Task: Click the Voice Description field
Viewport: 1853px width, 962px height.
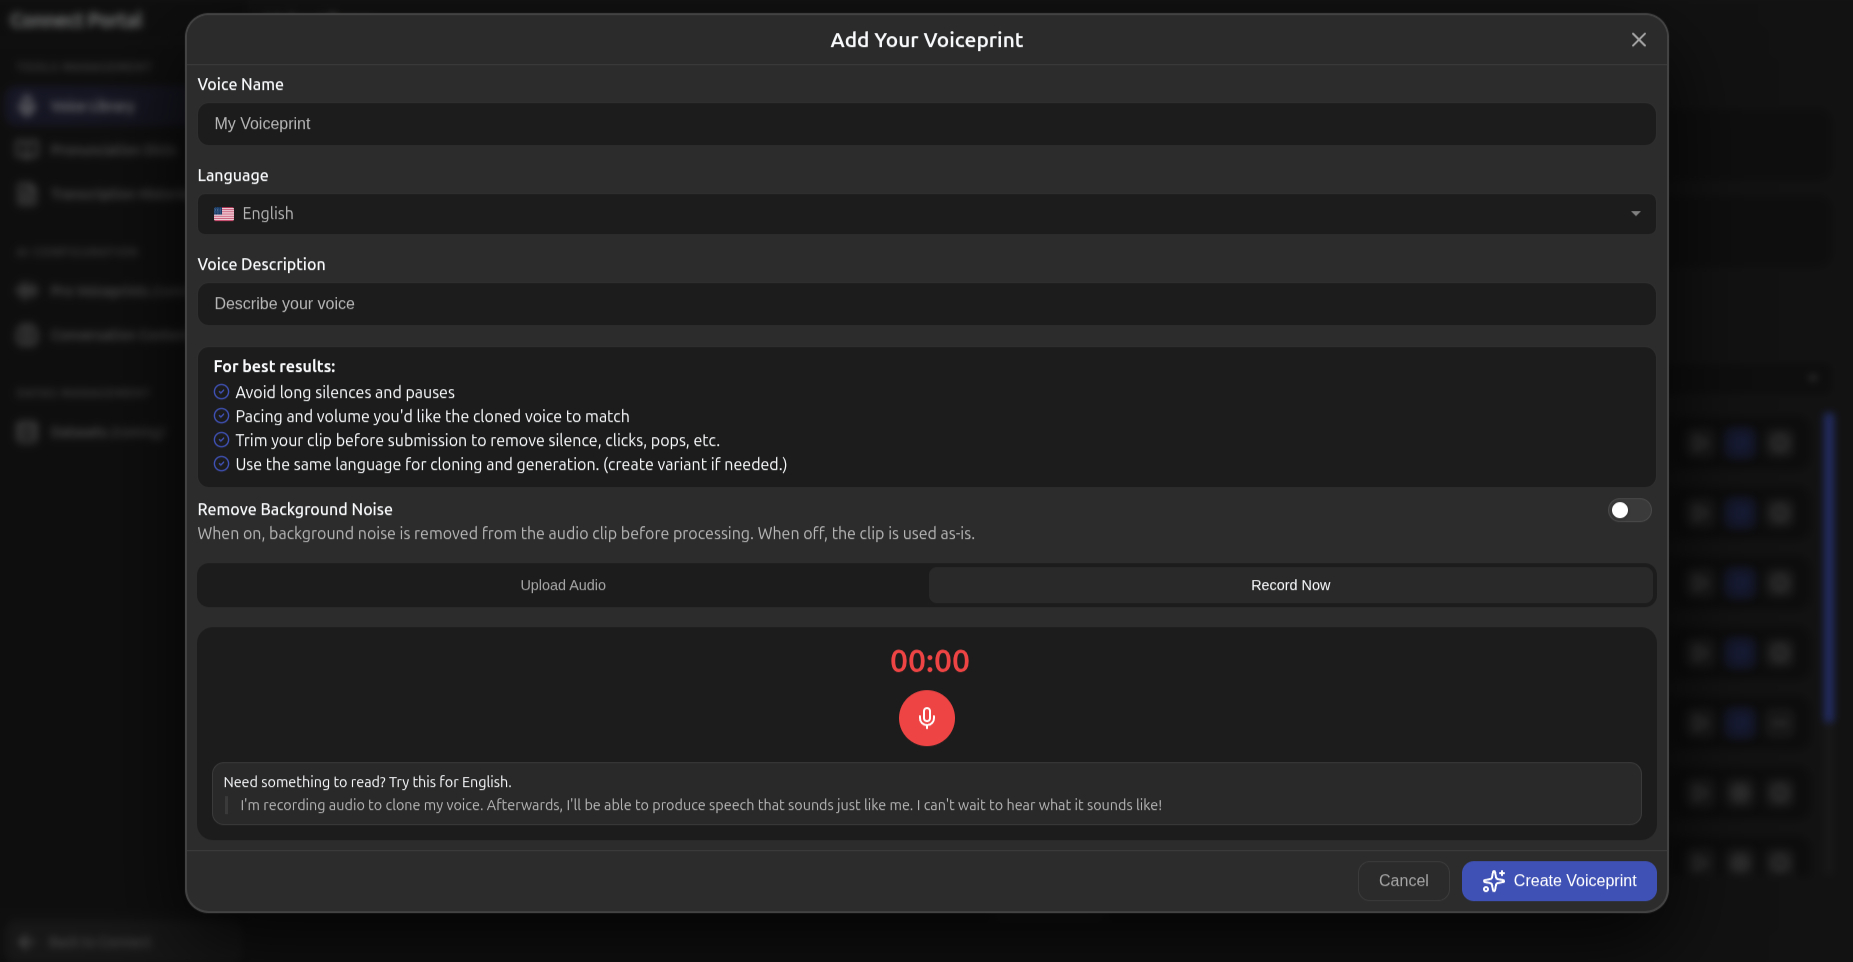Action: (926, 304)
